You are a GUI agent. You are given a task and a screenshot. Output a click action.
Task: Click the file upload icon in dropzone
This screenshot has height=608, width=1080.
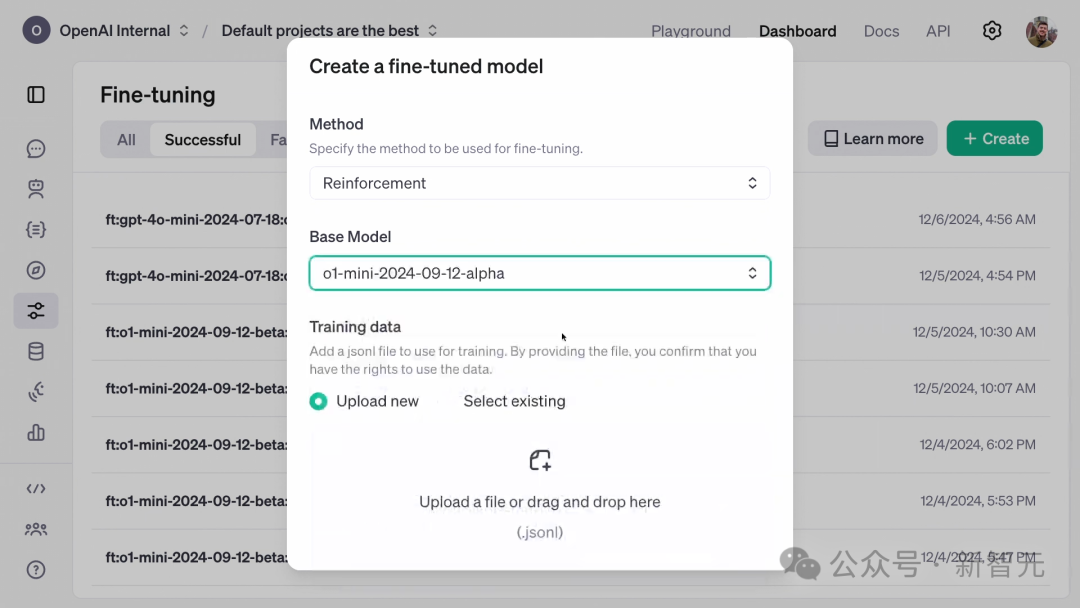(x=540, y=460)
